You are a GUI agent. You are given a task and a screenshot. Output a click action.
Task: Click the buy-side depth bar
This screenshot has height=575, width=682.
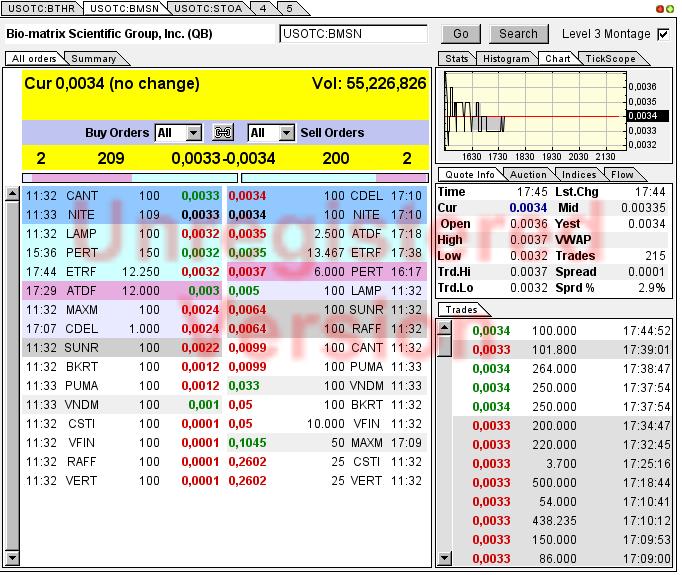(130, 178)
